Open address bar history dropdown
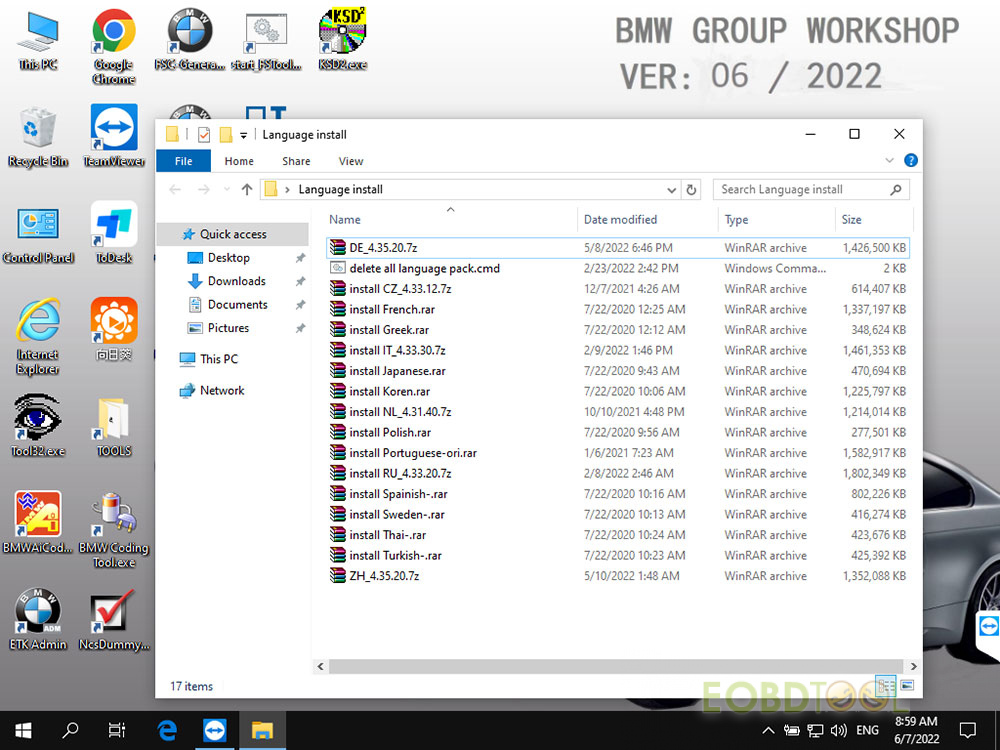The image size is (1000, 750). (x=671, y=189)
